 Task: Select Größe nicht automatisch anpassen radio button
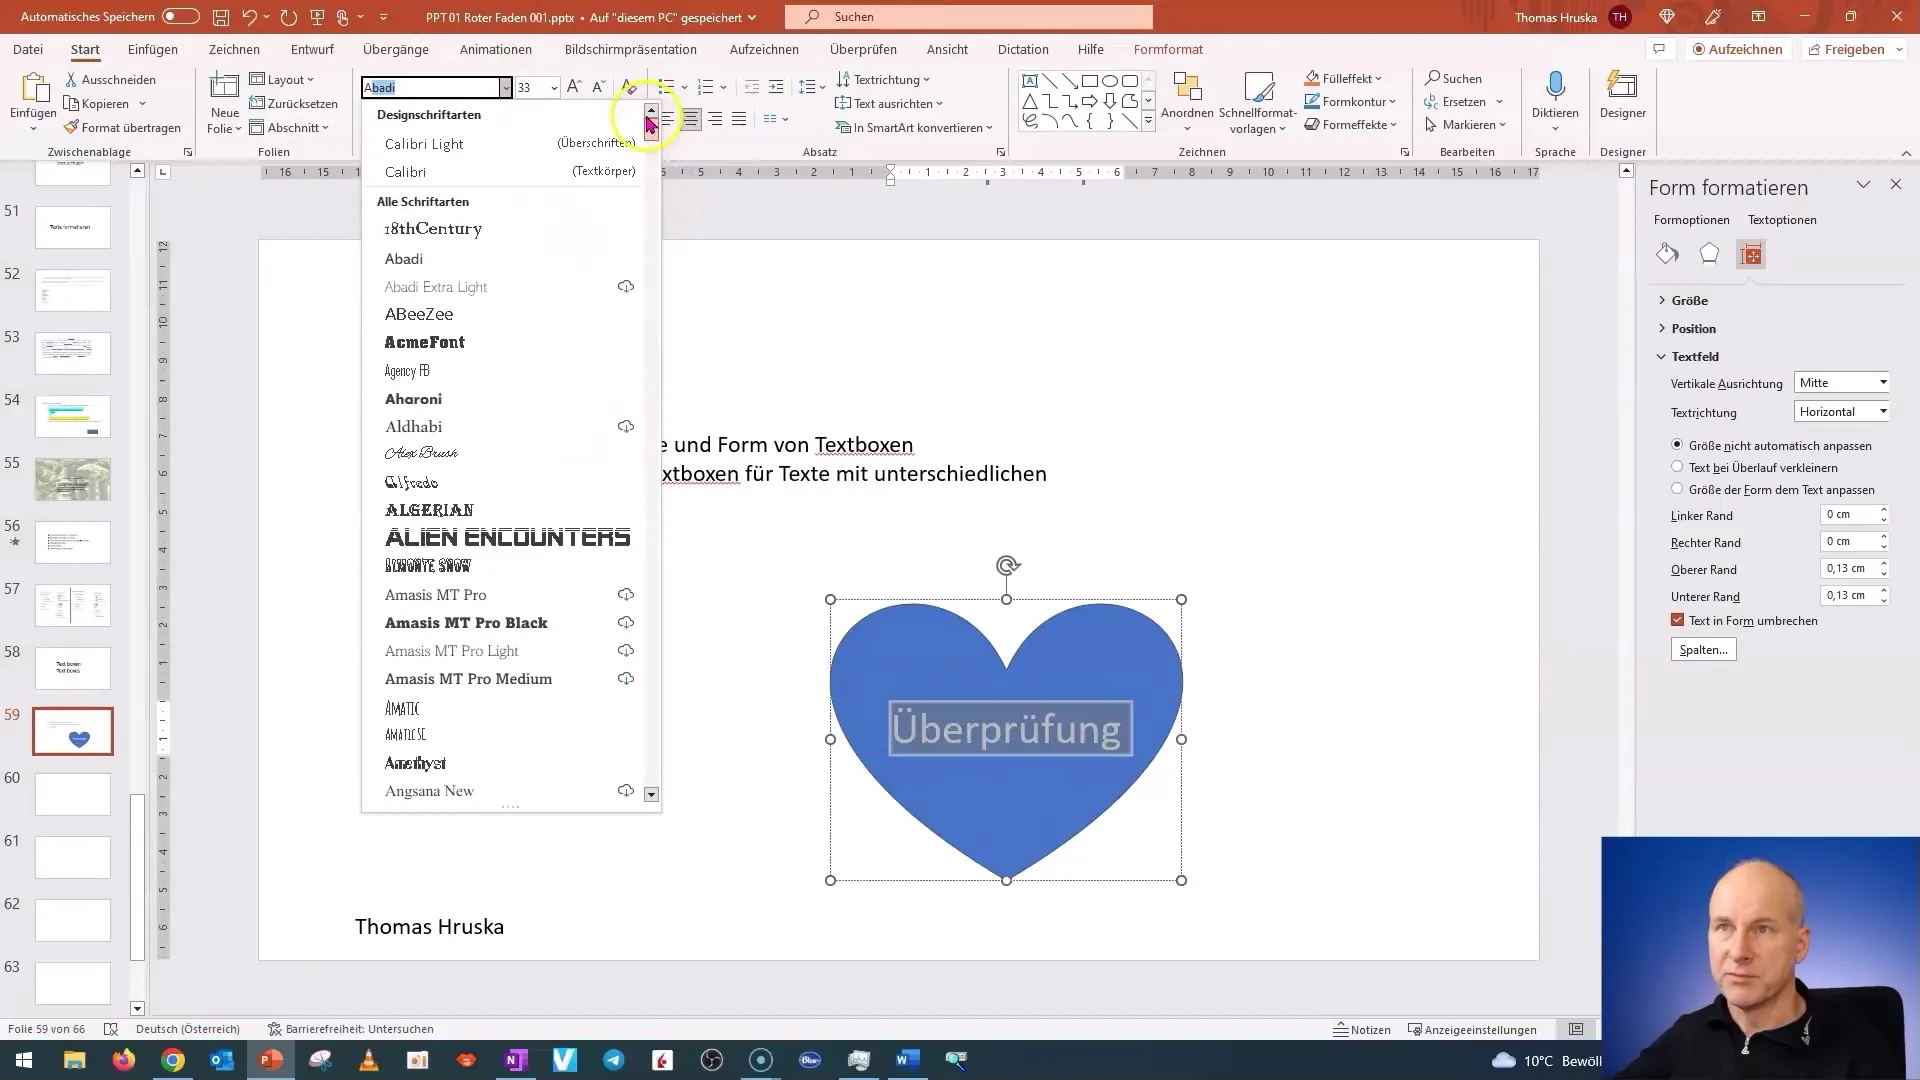[1676, 444]
